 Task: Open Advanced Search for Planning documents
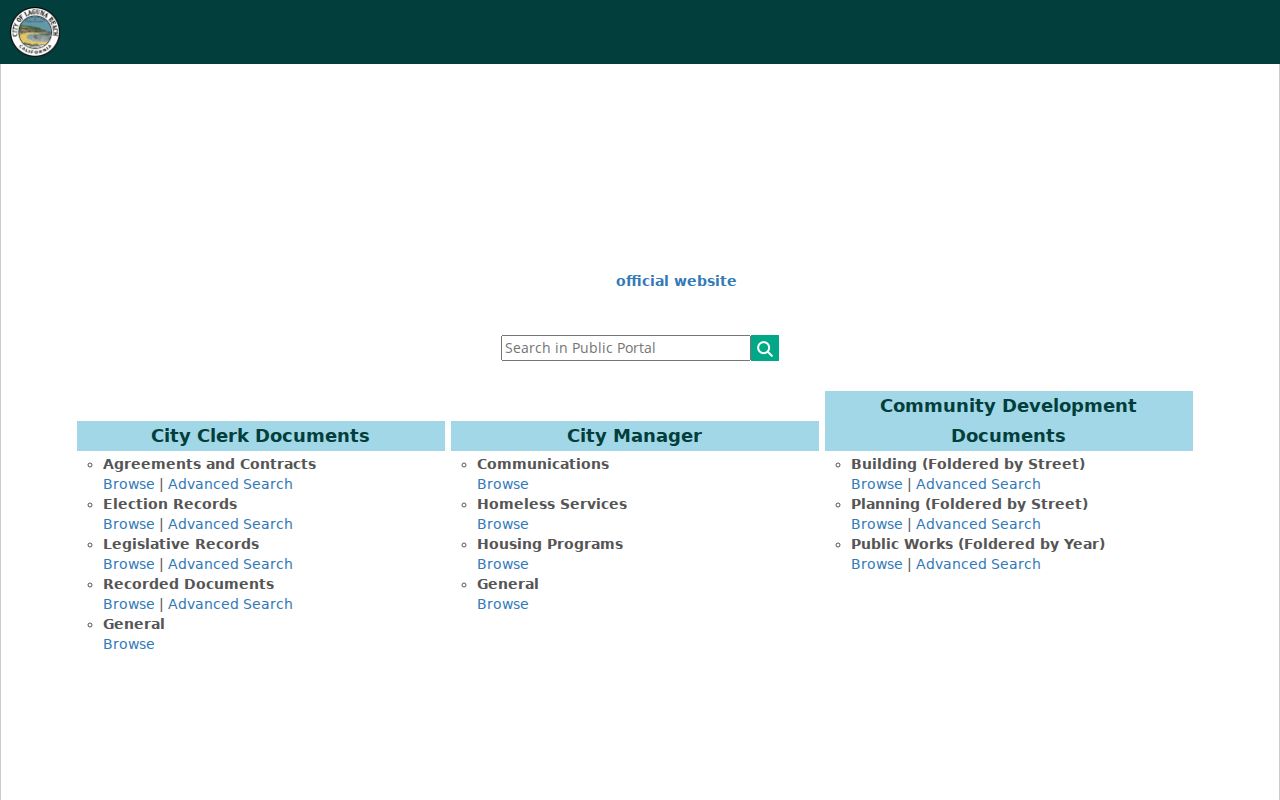[978, 524]
